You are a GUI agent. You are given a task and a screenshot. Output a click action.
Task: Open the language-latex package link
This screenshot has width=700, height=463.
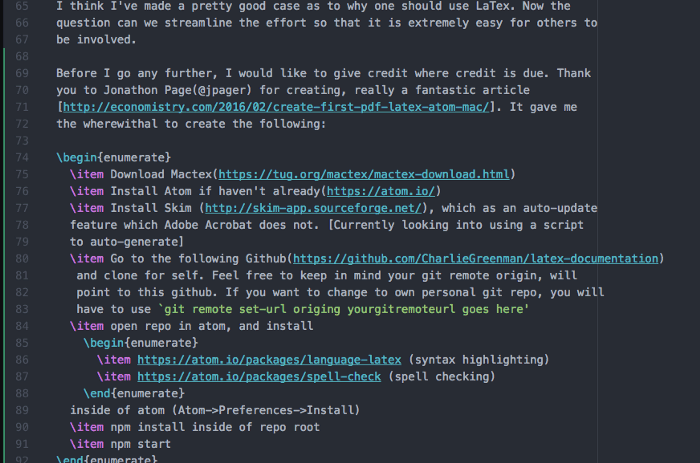[x=269, y=360]
